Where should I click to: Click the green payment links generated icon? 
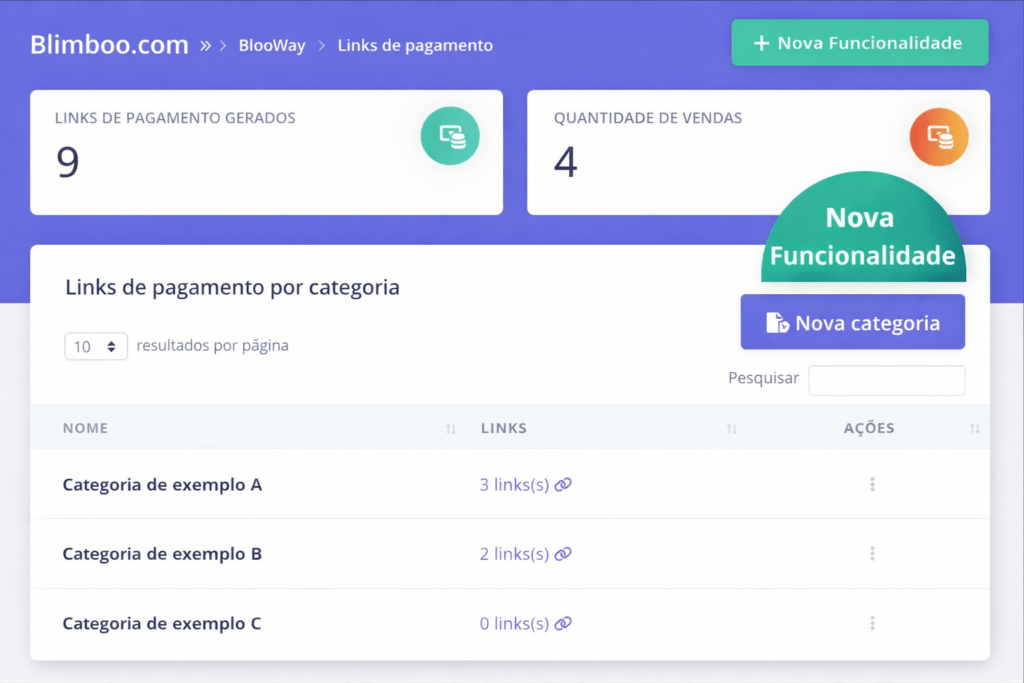[450, 136]
